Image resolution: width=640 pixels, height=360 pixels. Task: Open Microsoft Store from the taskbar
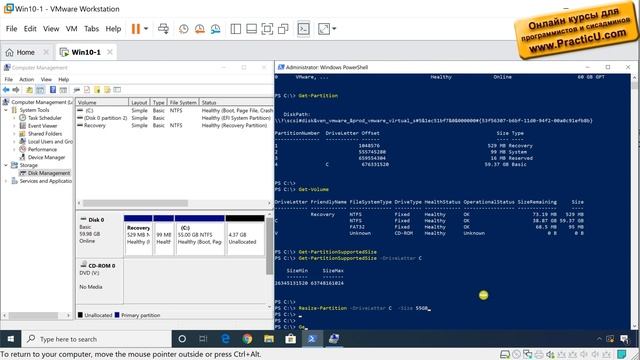tap(291, 339)
